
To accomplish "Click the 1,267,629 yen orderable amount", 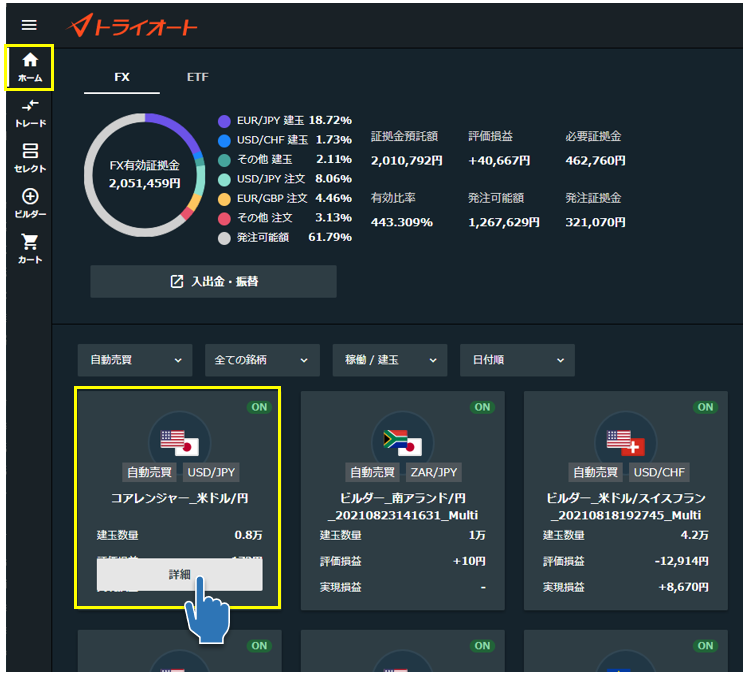I will click(x=504, y=222).
